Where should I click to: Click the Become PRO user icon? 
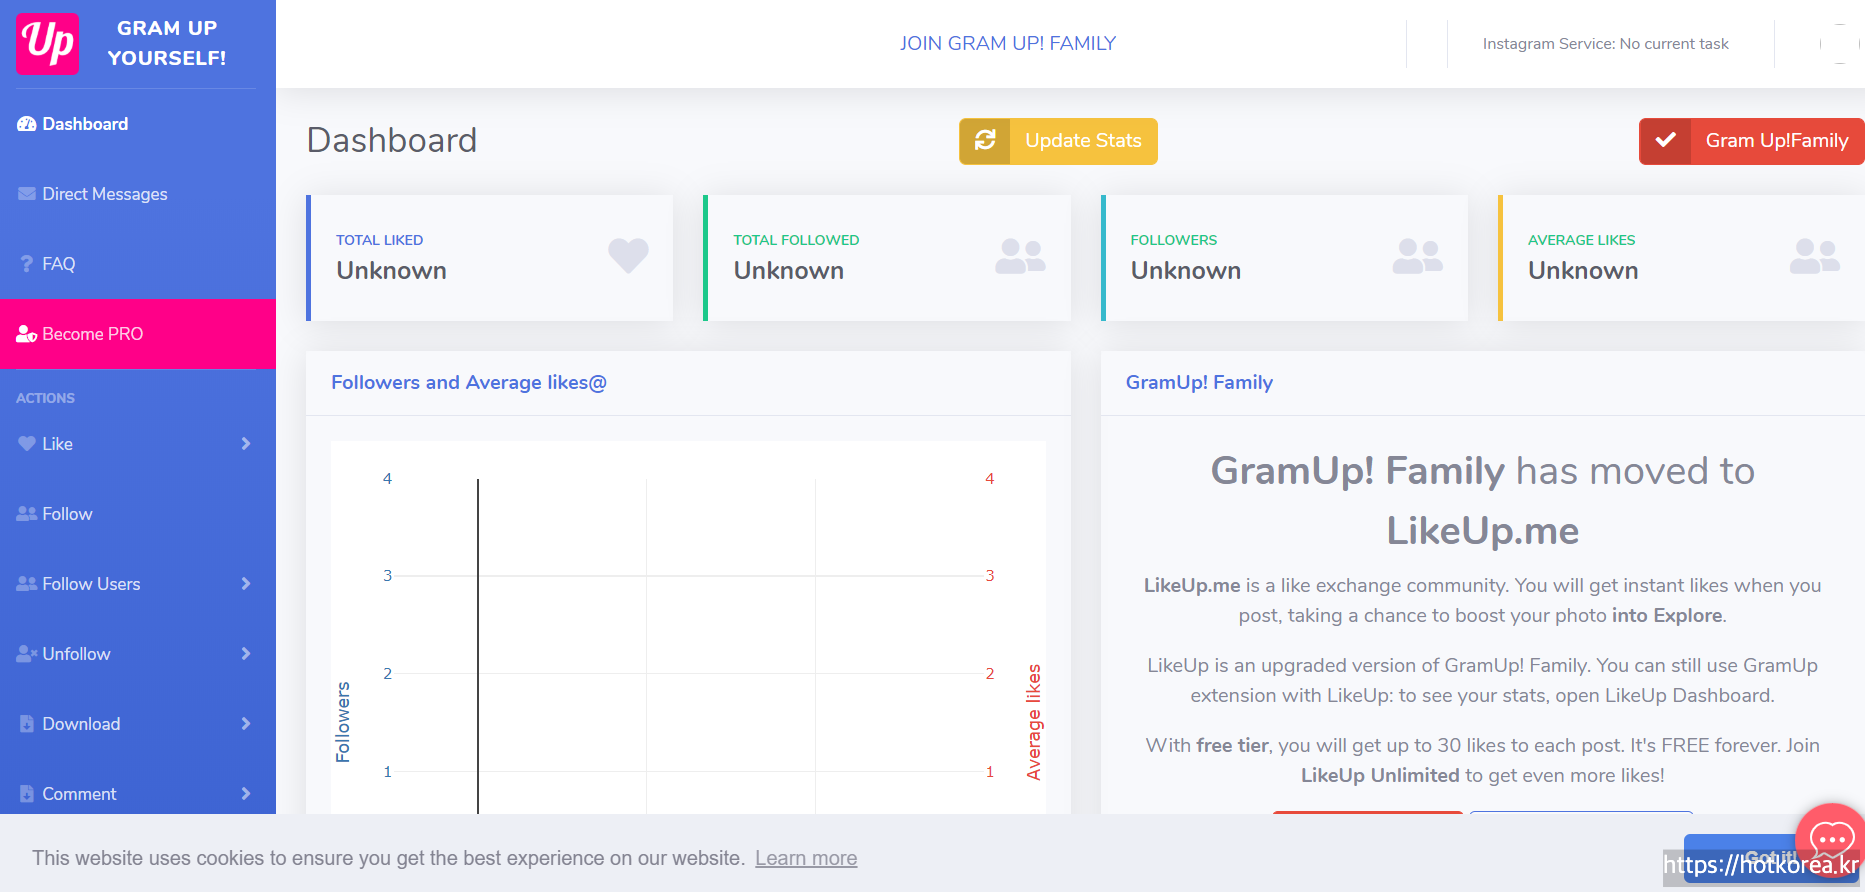[x=27, y=334]
